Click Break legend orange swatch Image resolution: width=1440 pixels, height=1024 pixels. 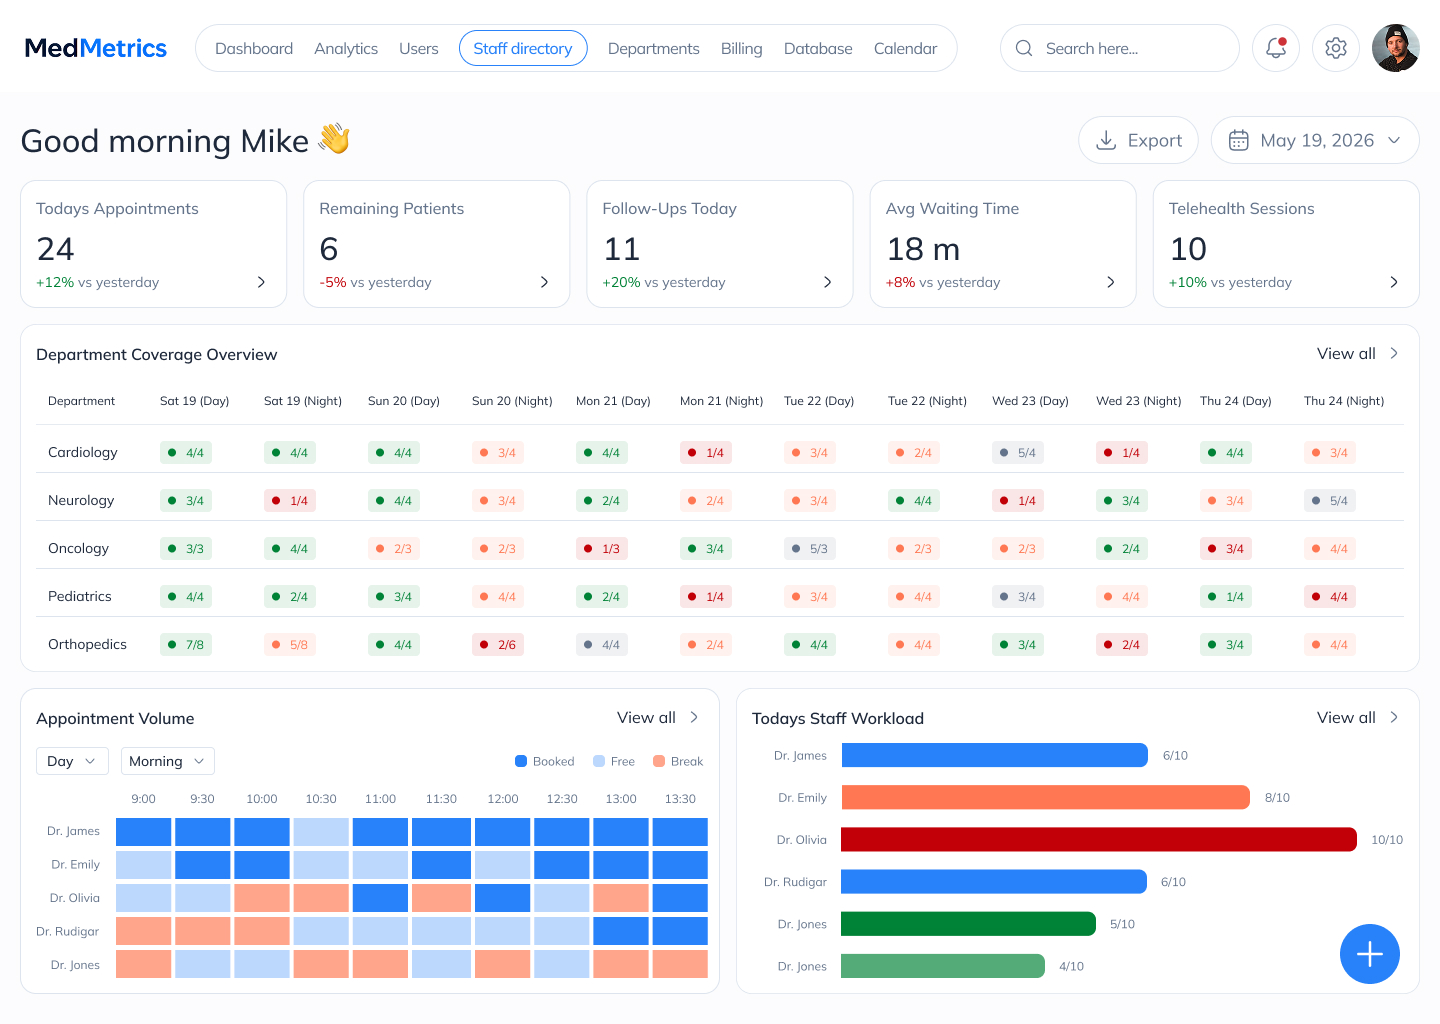659,761
